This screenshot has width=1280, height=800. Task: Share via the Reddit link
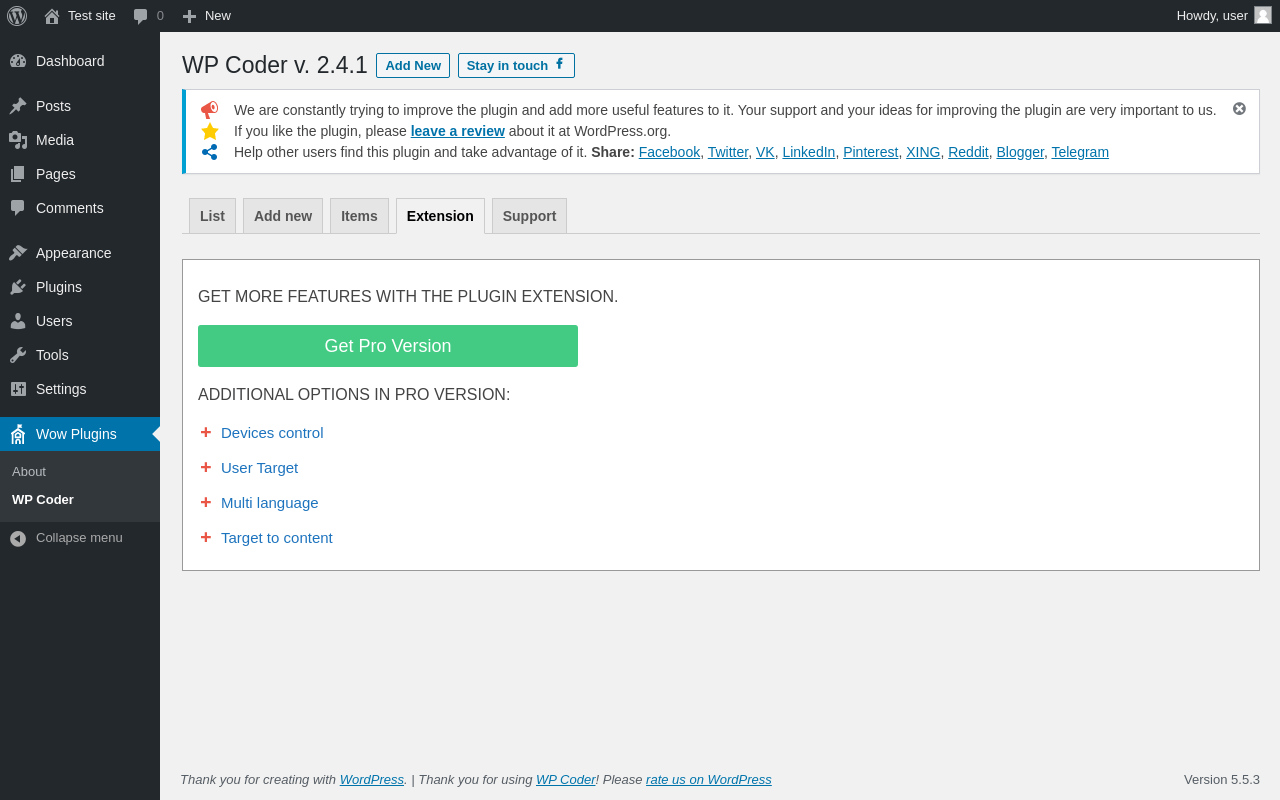pyautogui.click(x=968, y=152)
